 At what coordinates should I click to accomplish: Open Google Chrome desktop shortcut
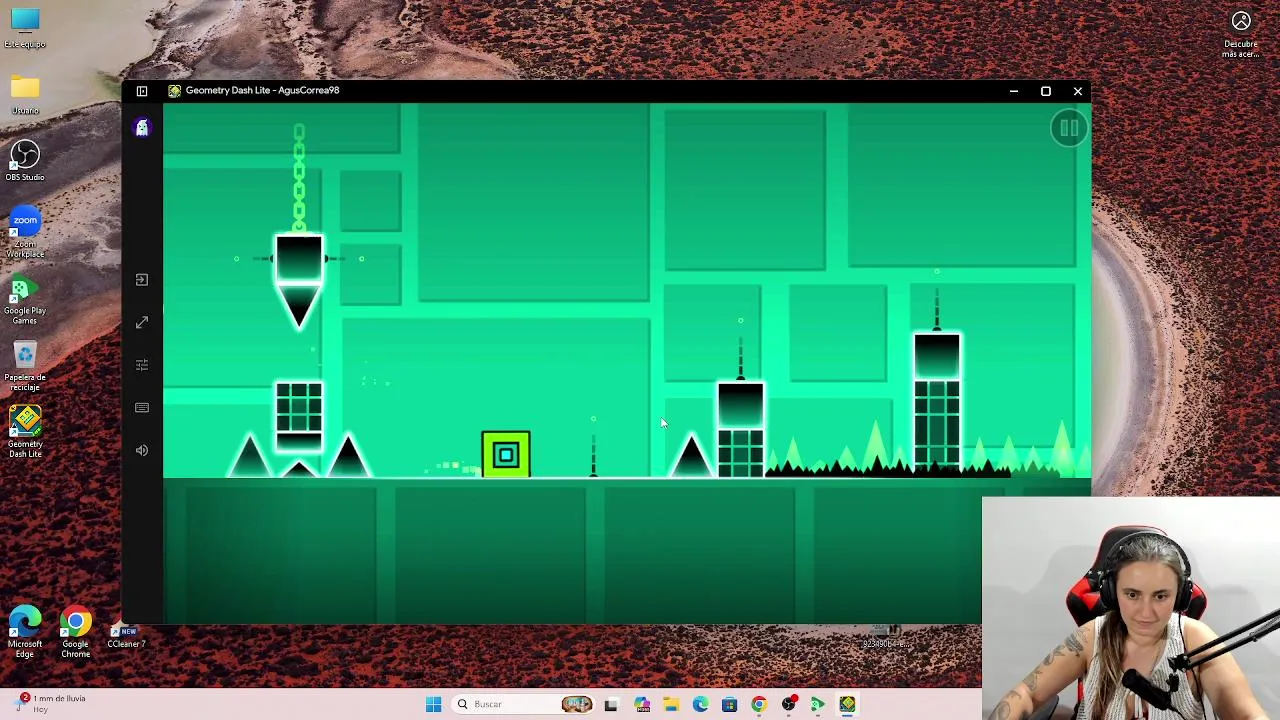[76, 632]
